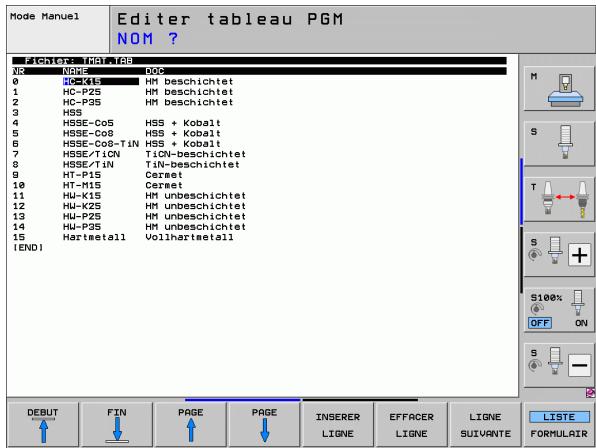Click the NR column header
Image resolution: width=596 pixels, height=448 pixels.
[x=18, y=71]
